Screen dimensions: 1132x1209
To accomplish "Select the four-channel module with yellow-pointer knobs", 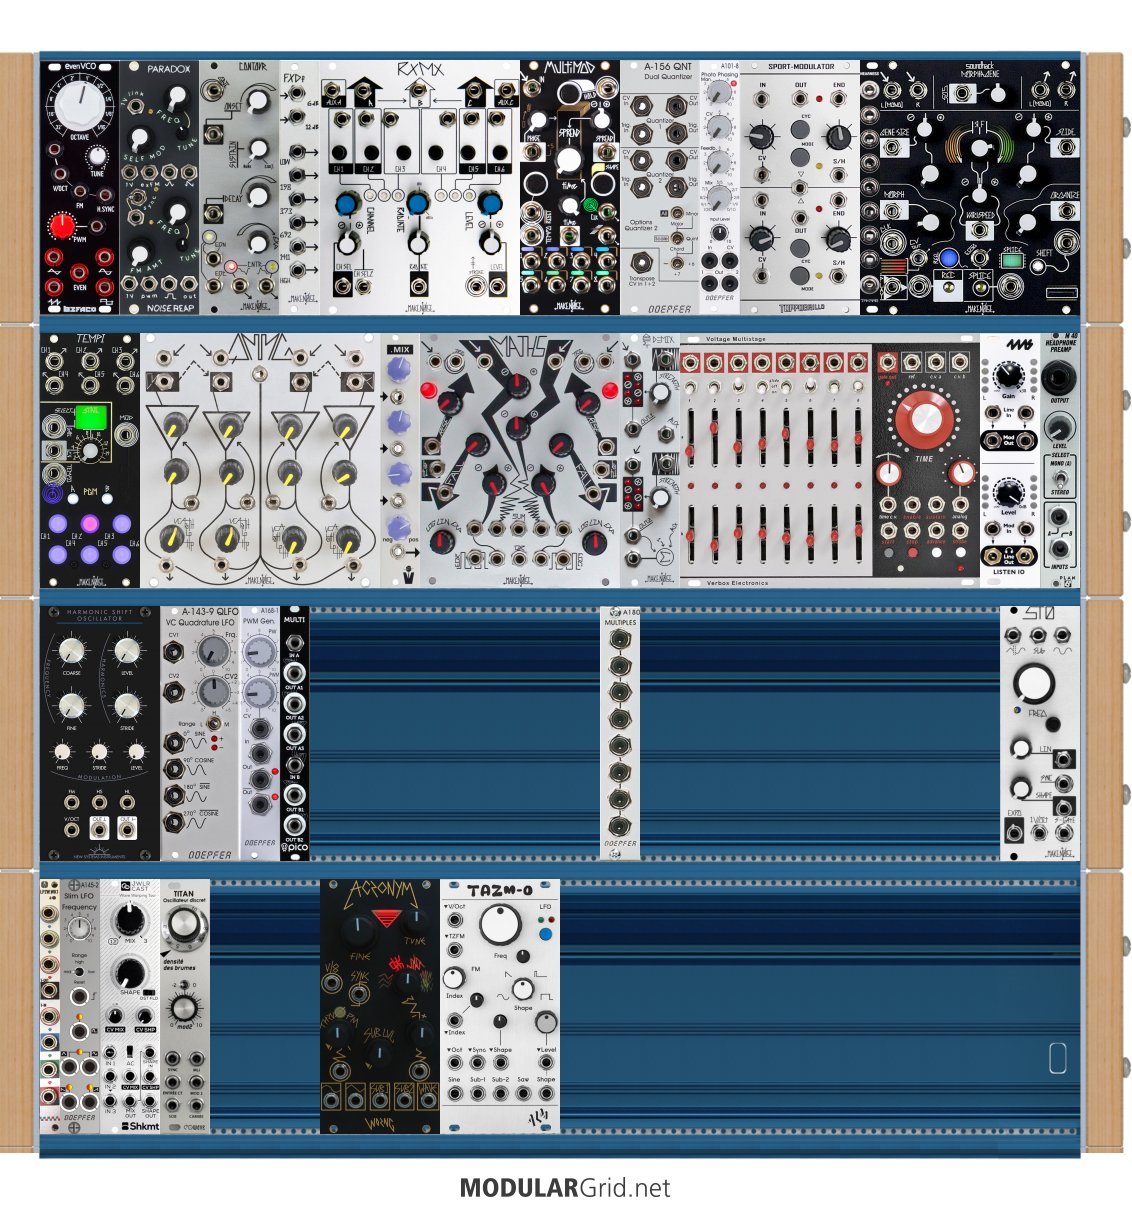I will click(x=259, y=460).
